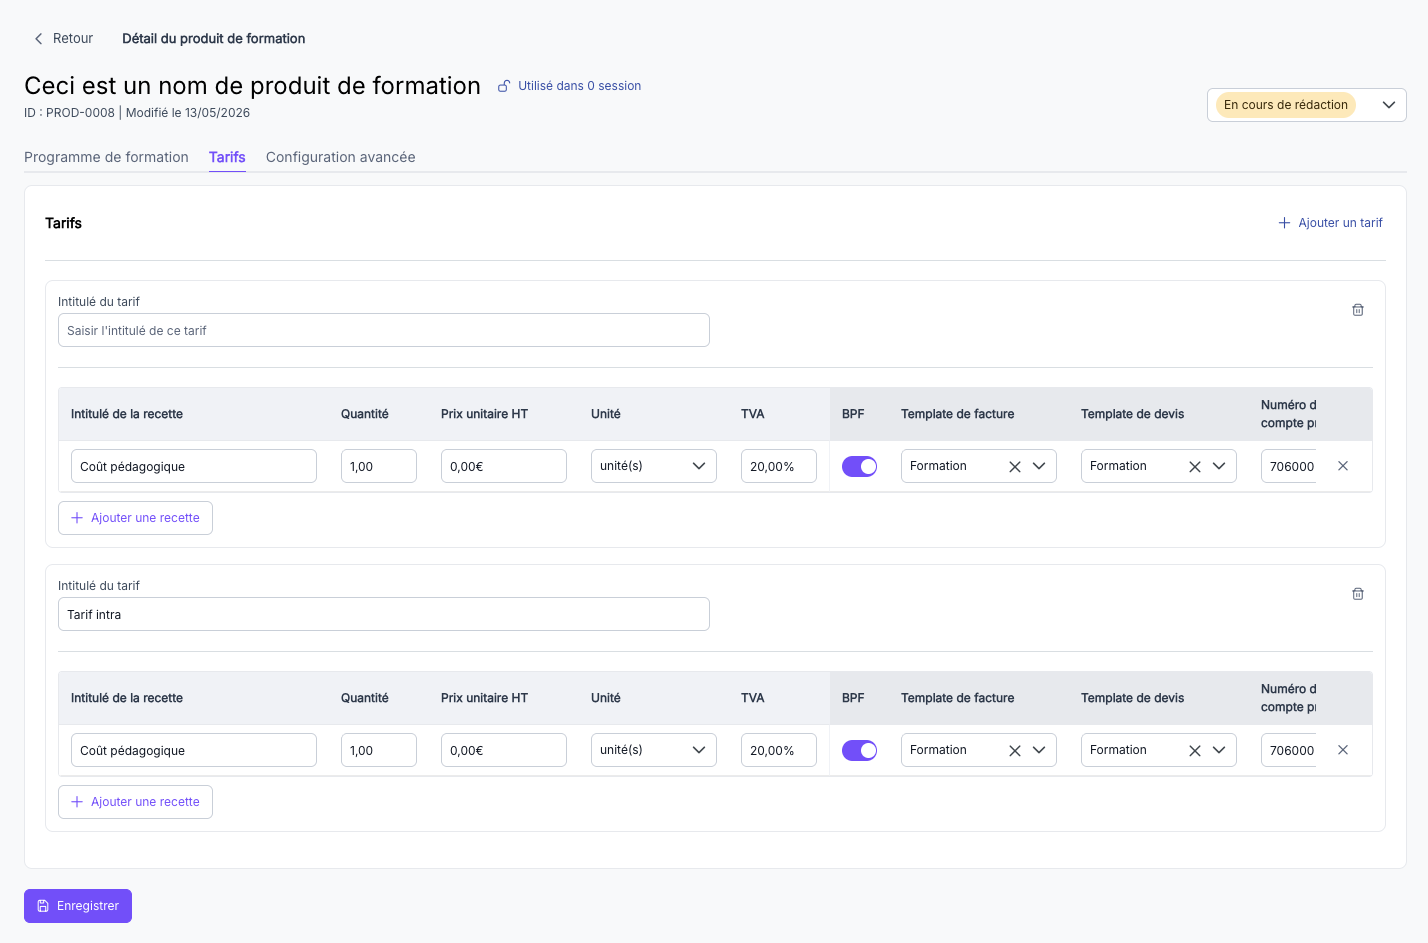Delete the Tarif intra block via trash icon

tap(1357, 594)
